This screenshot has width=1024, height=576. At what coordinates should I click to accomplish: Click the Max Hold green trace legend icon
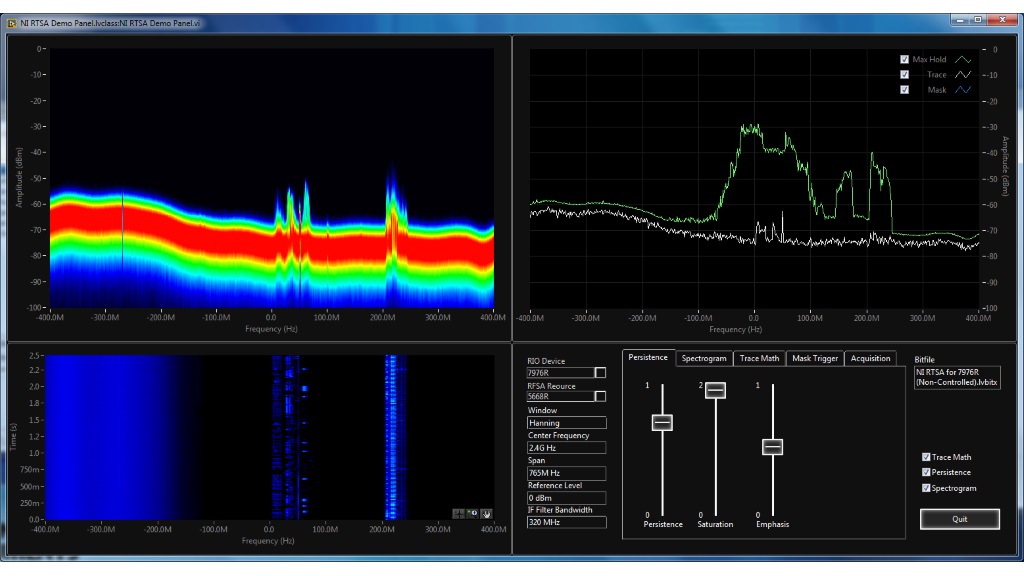pos(963,59)
